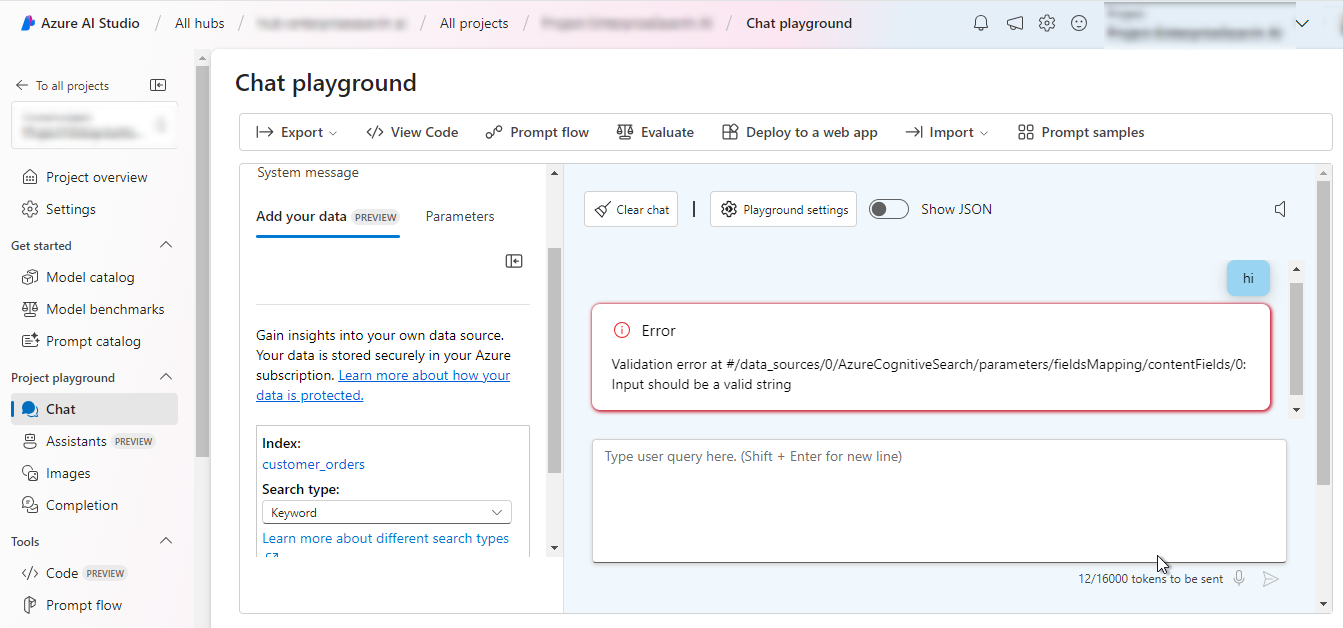Collapse the Add your data panel
The width and height of the screenshot is (1343, 628).
point(514,260)
